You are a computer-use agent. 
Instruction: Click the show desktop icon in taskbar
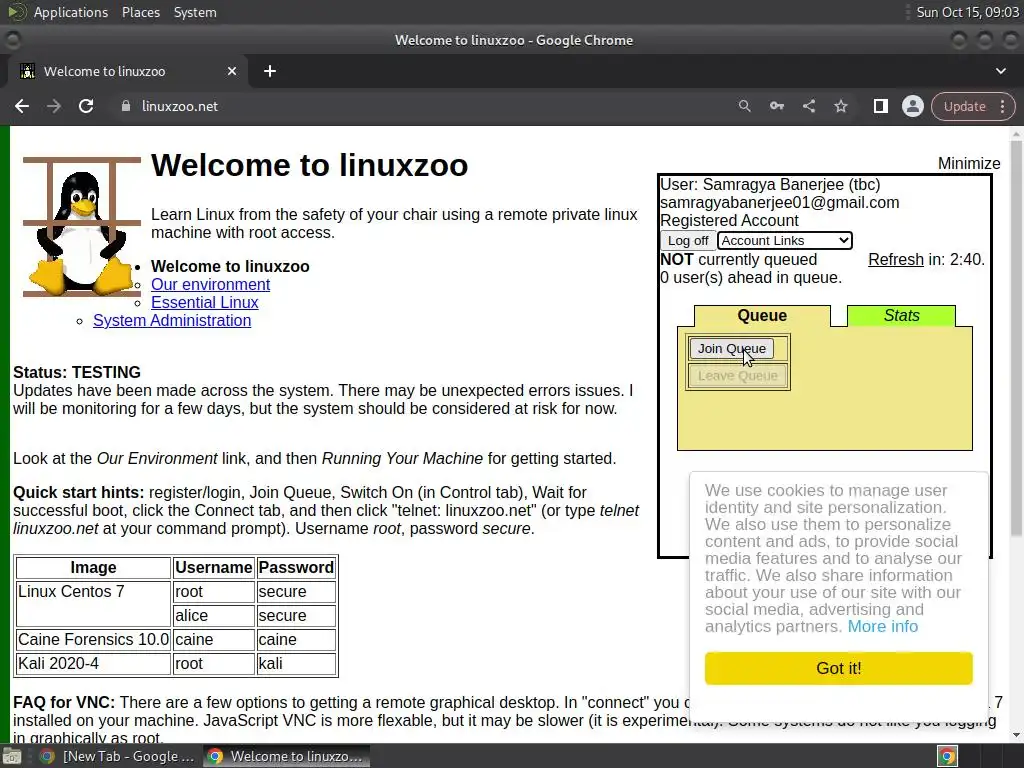coord(12,756)
